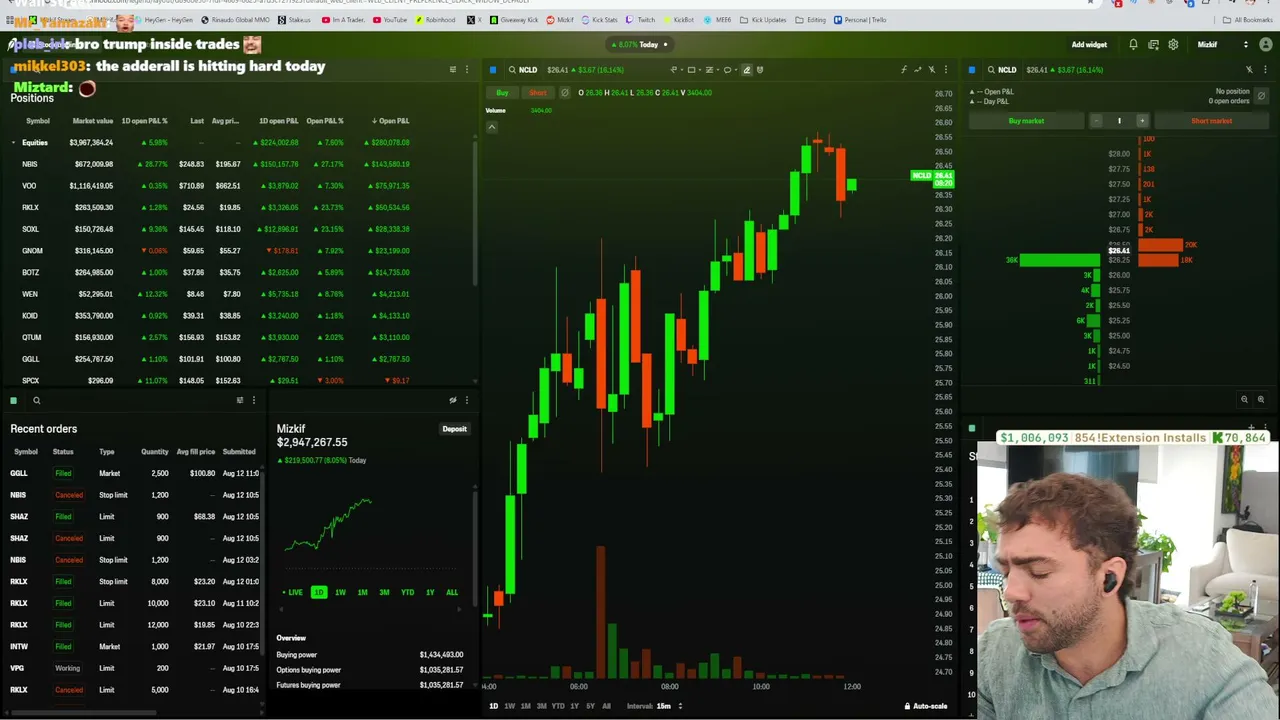Click the flatten position icon beside Short
1280x720 pixels.
tap(565, 93)
